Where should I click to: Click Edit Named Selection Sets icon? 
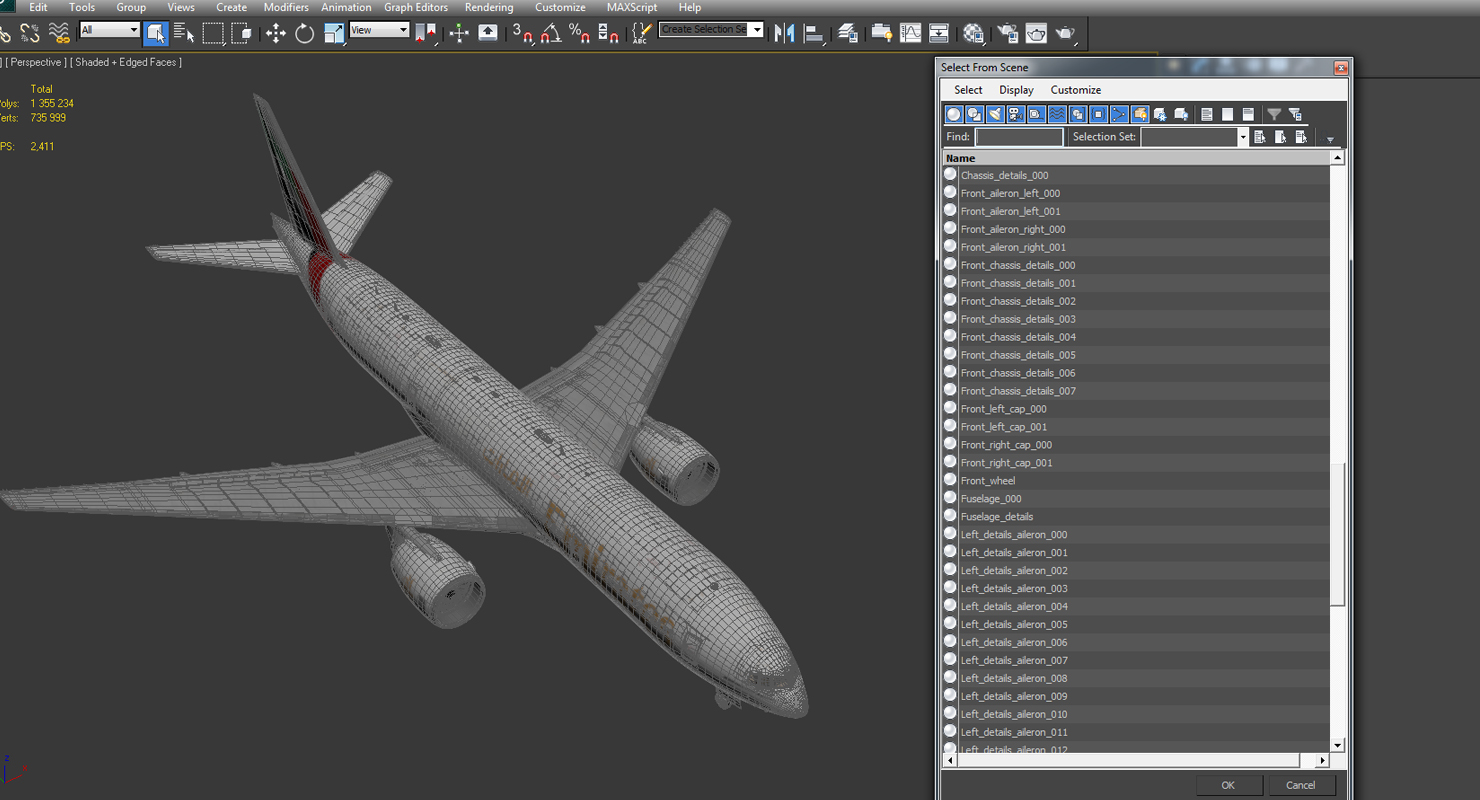(641, 33)
